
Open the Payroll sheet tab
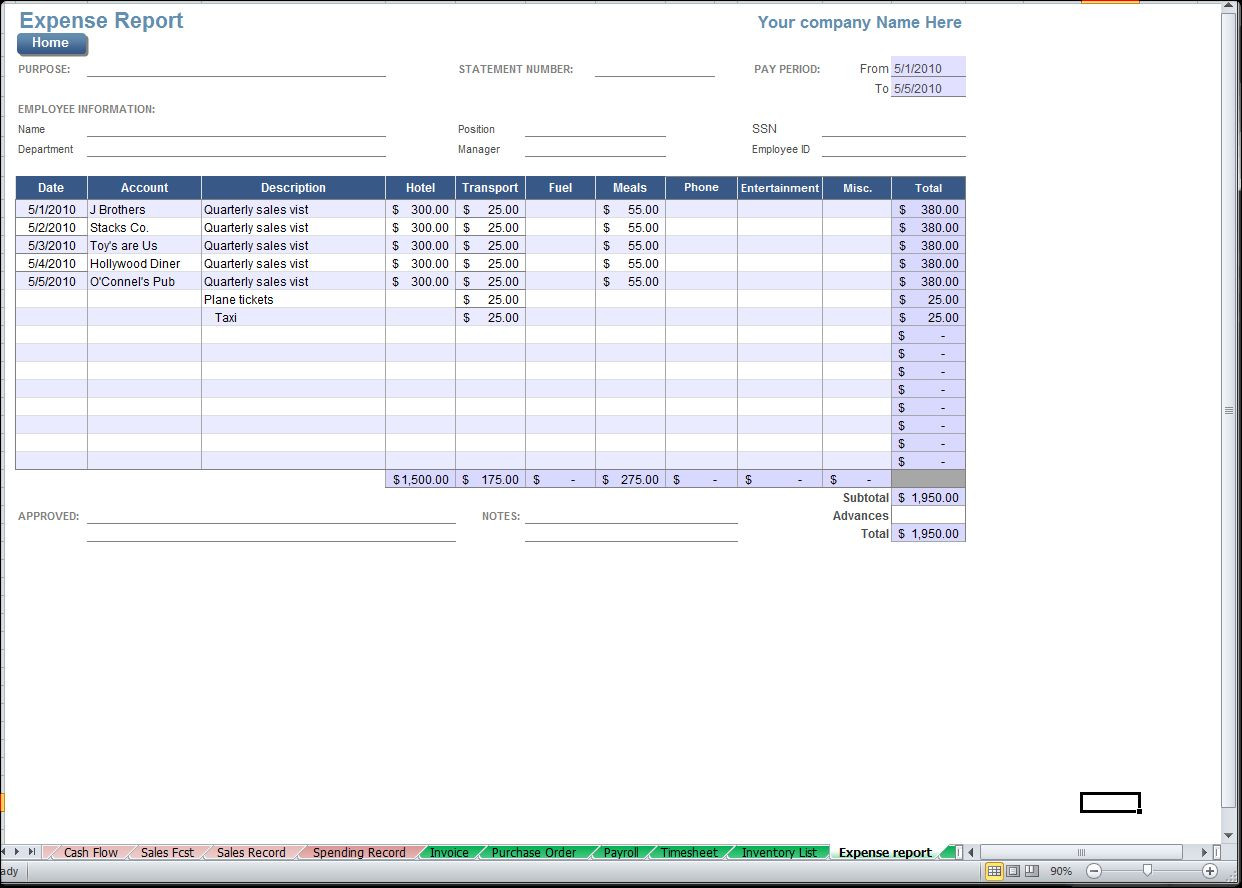pos(621,853)
